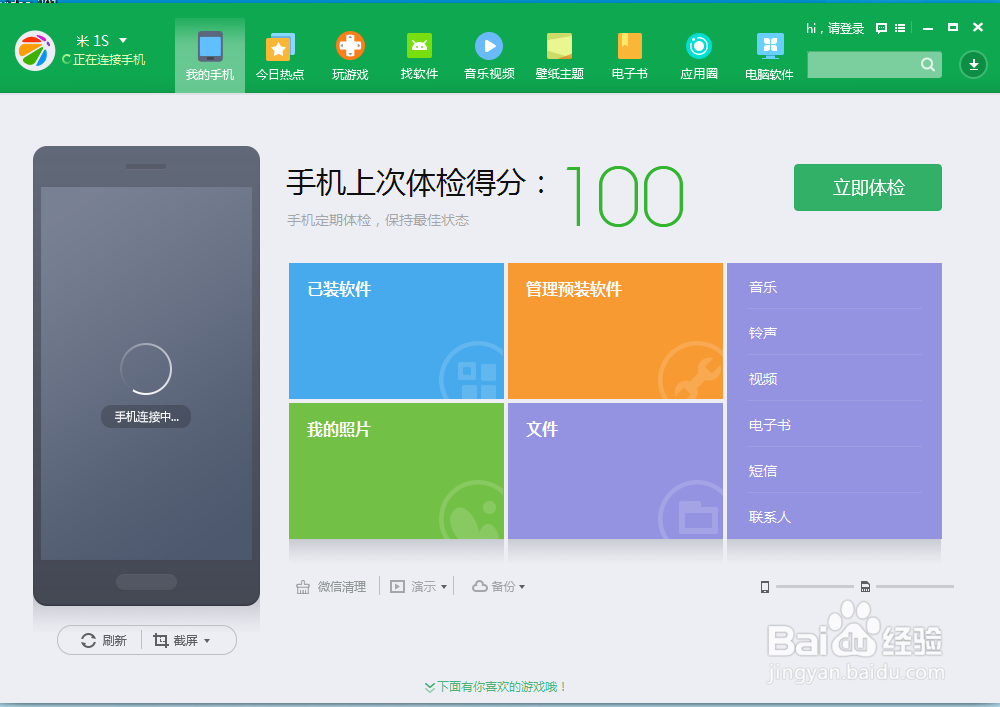The image size is (1000, 707).
Task: Click the 正在连接手机 status text
Action: 109,59
